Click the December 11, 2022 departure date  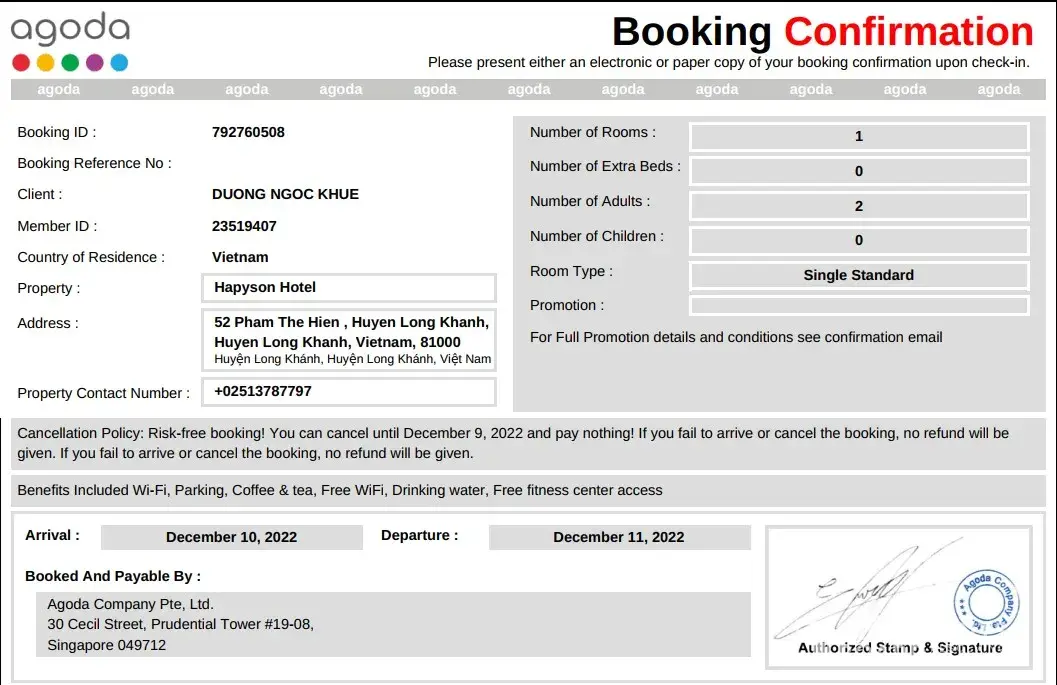619,537
